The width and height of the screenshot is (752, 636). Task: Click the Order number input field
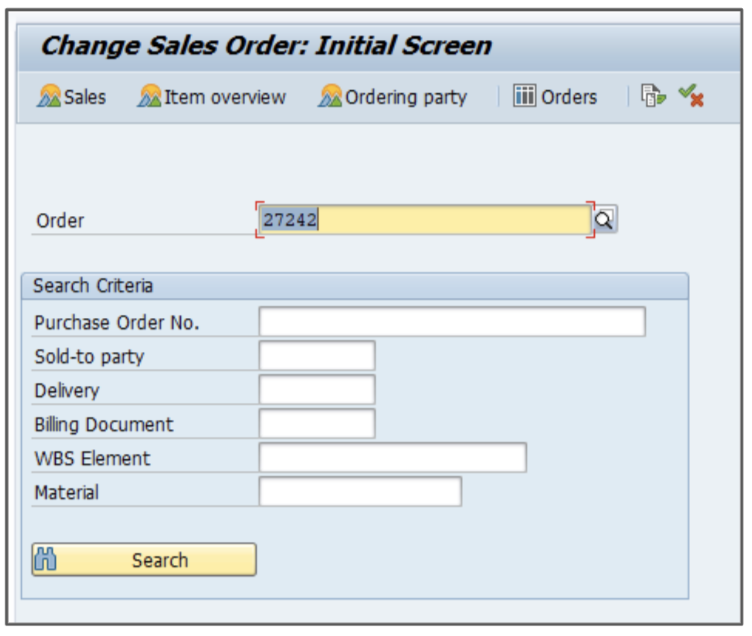coord(425,220)
